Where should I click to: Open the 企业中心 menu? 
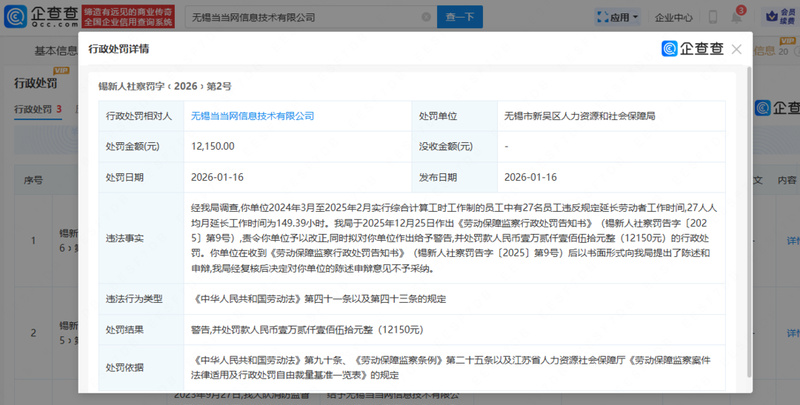672,17
